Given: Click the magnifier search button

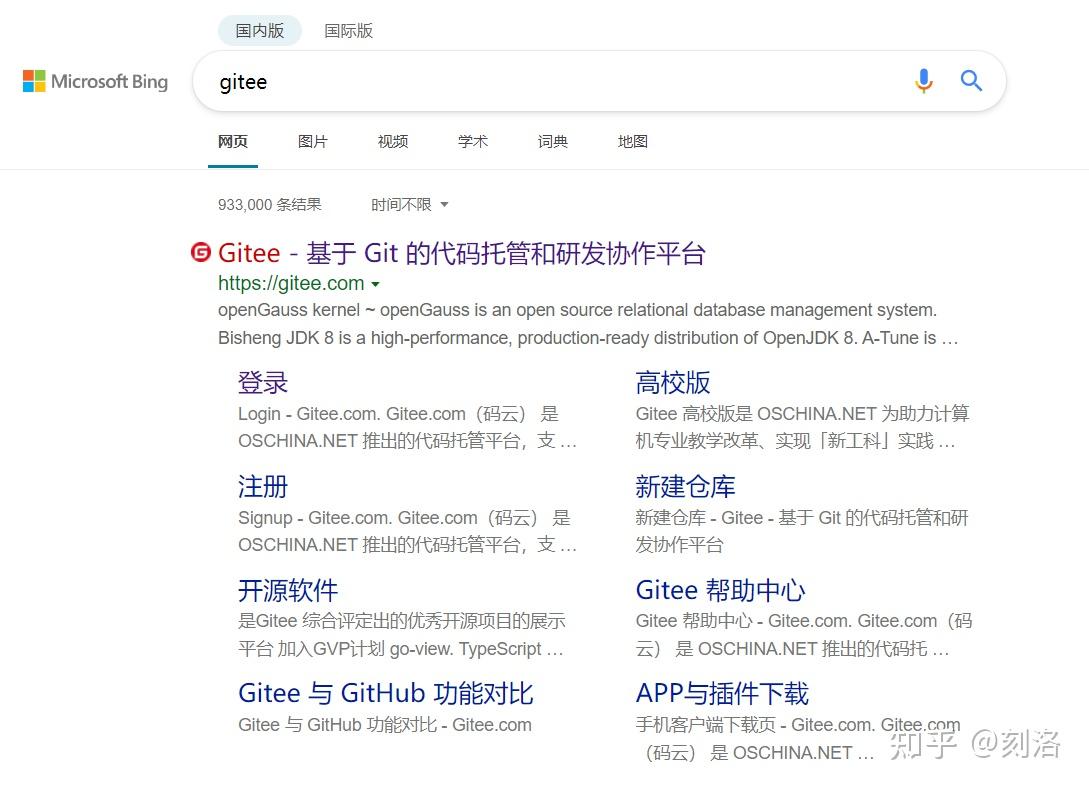Looking at the screenshot, I should pyautogui.click(x=971, y=81).
